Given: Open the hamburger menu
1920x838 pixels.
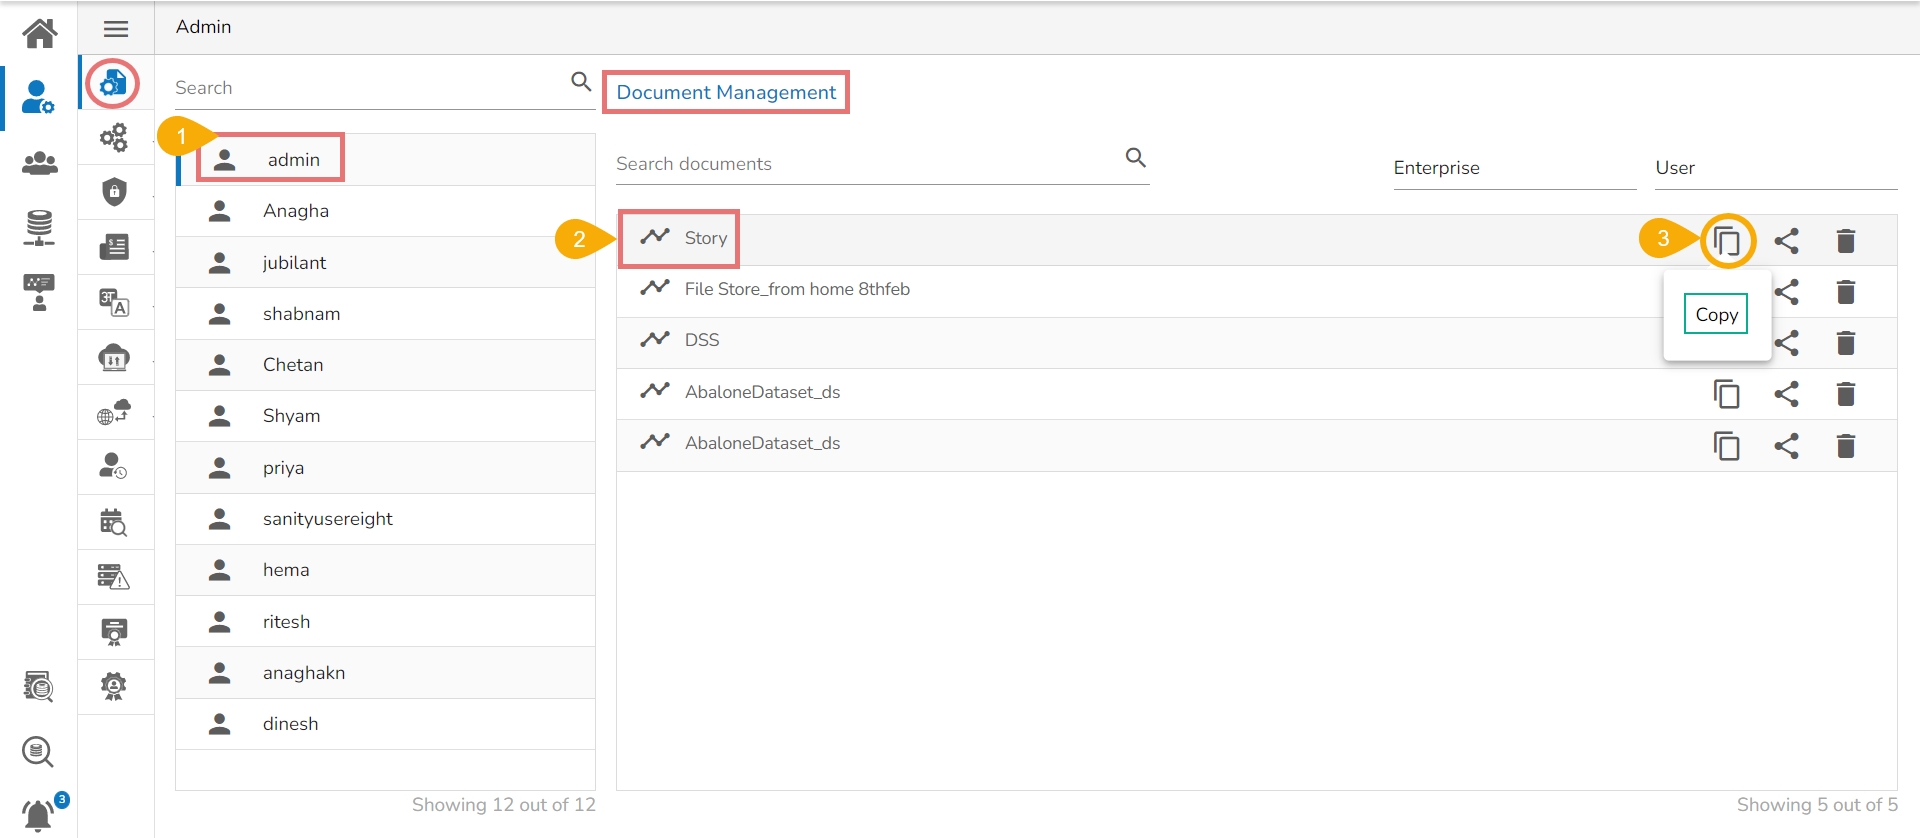Looking at the screenshot, I should [116, 29].
